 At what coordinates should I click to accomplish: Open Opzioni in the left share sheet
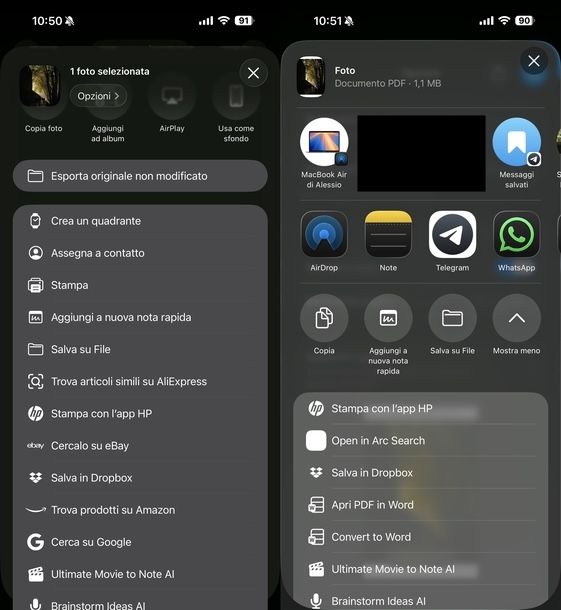98,96
